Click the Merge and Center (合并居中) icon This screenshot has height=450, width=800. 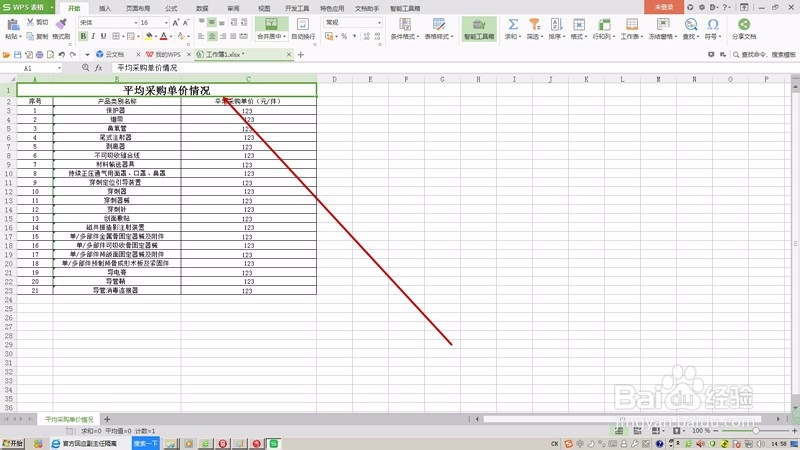(x=271, y=24)
